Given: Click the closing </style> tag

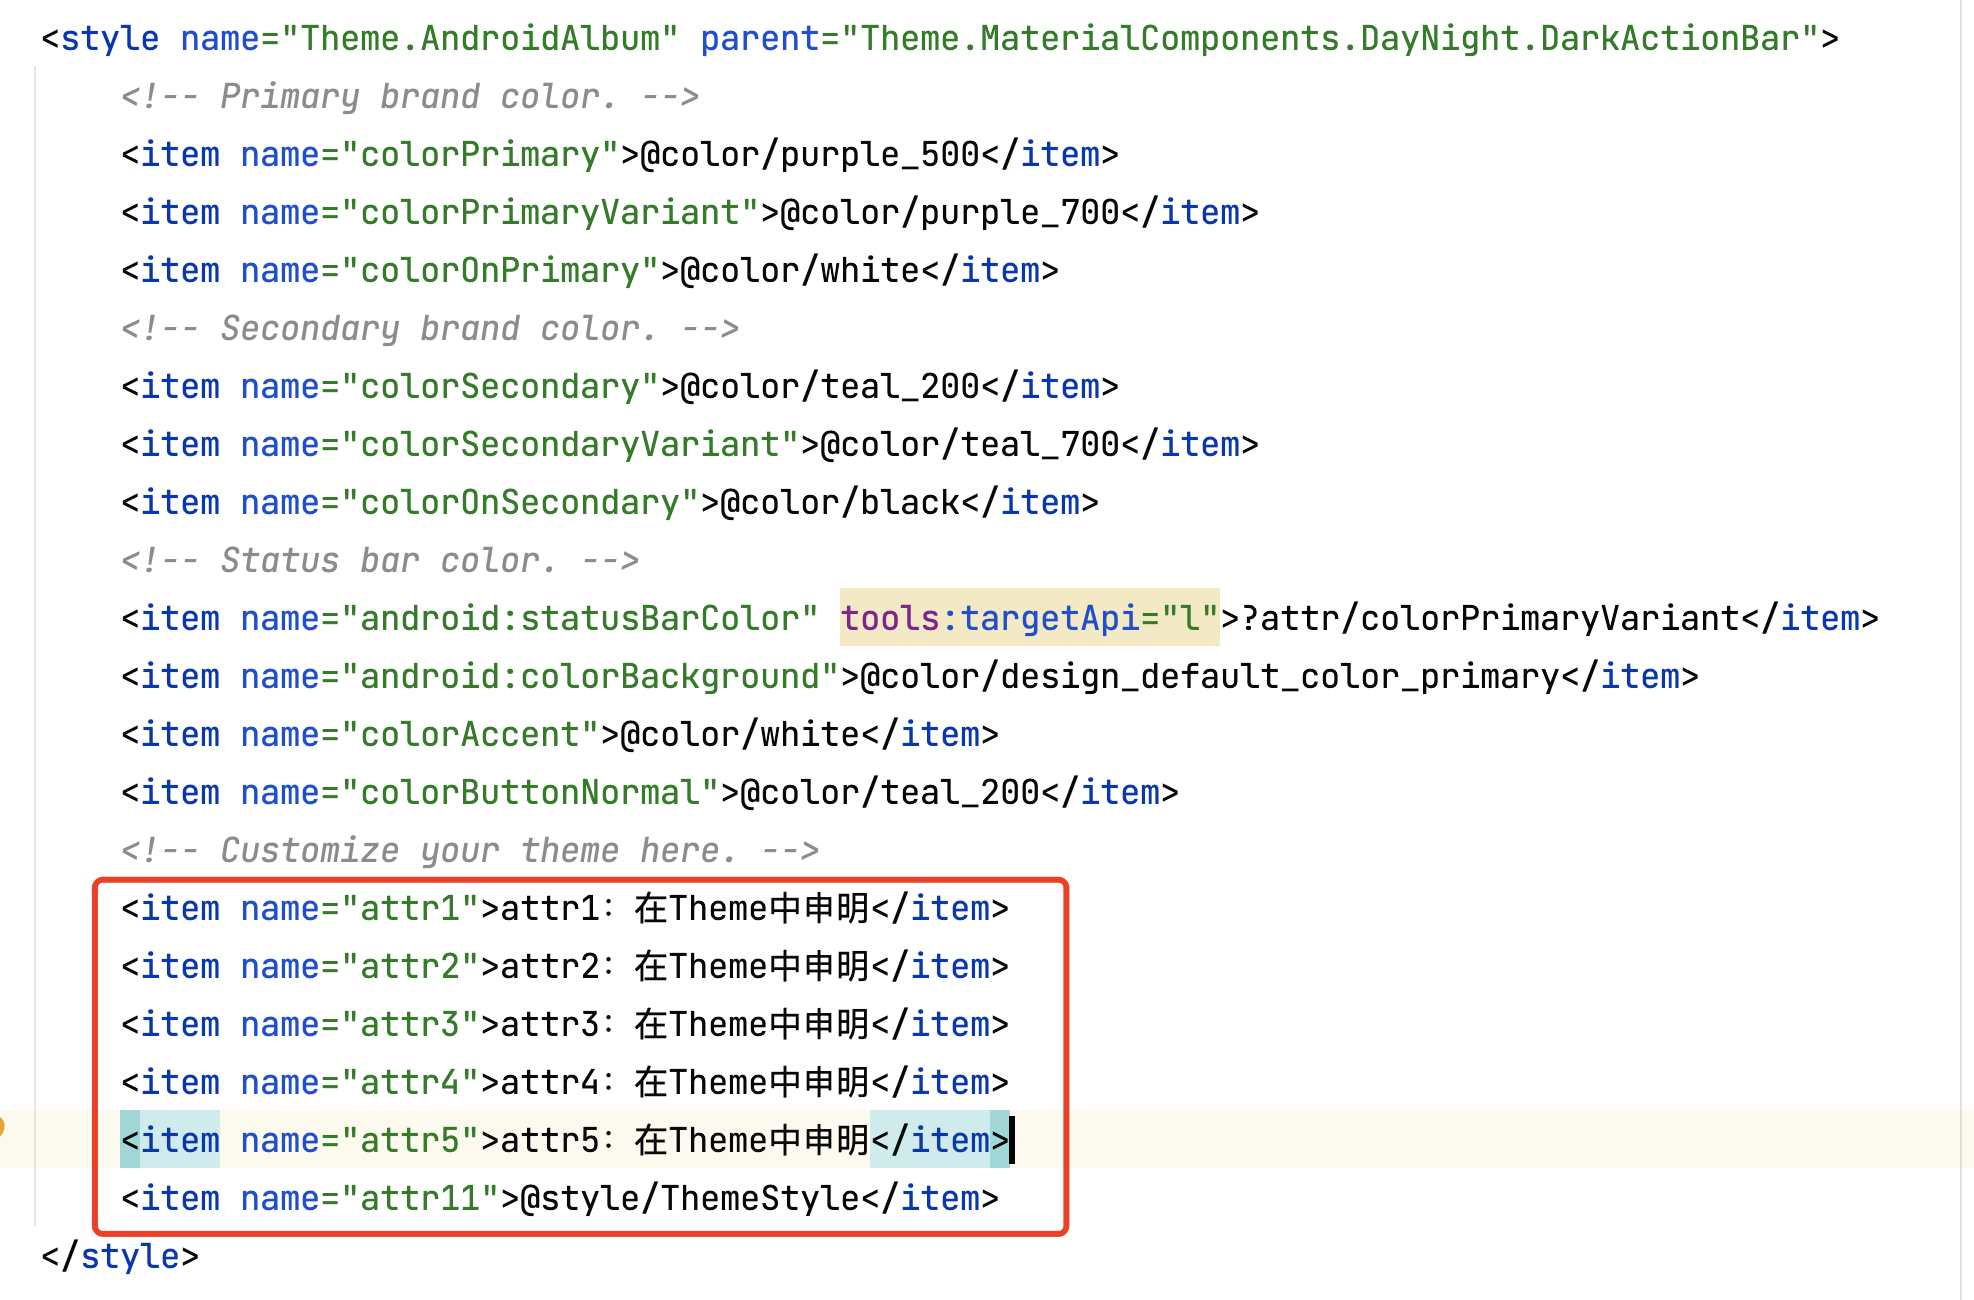Looking at the screenshot, I should [x=120, y=1257].
